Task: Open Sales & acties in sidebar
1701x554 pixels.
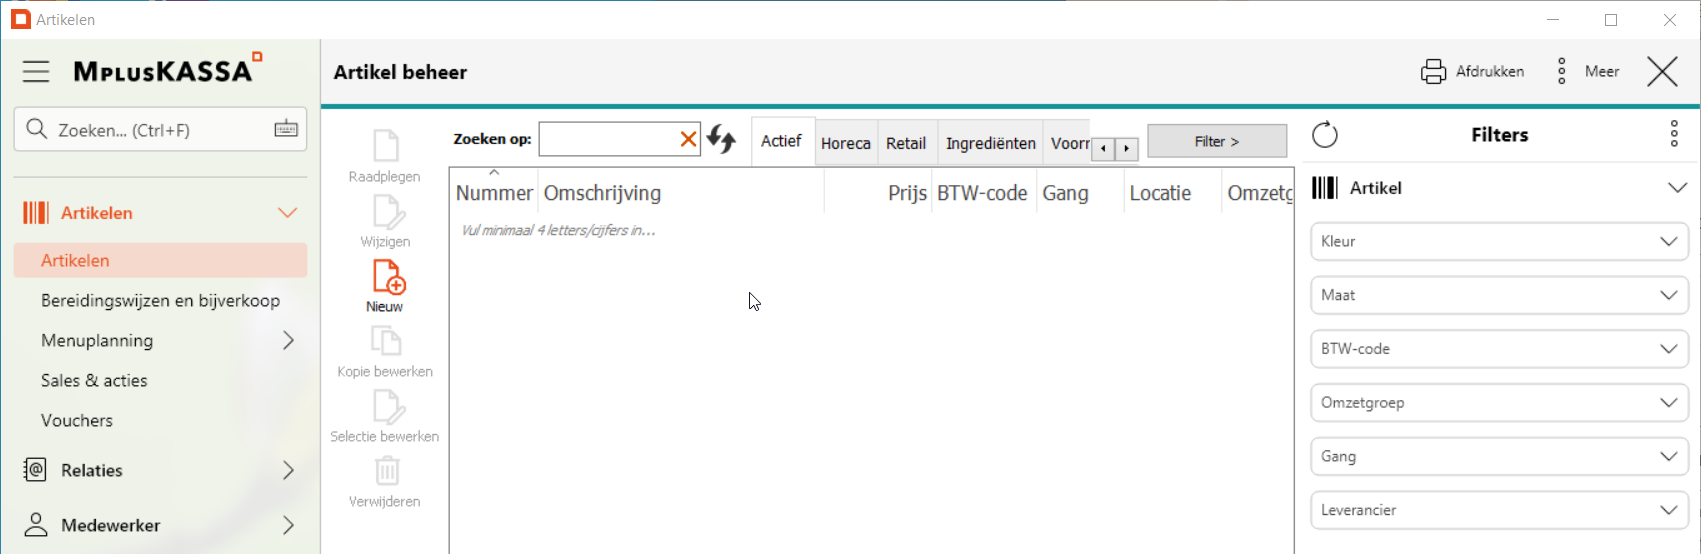Action: [94, 381]
